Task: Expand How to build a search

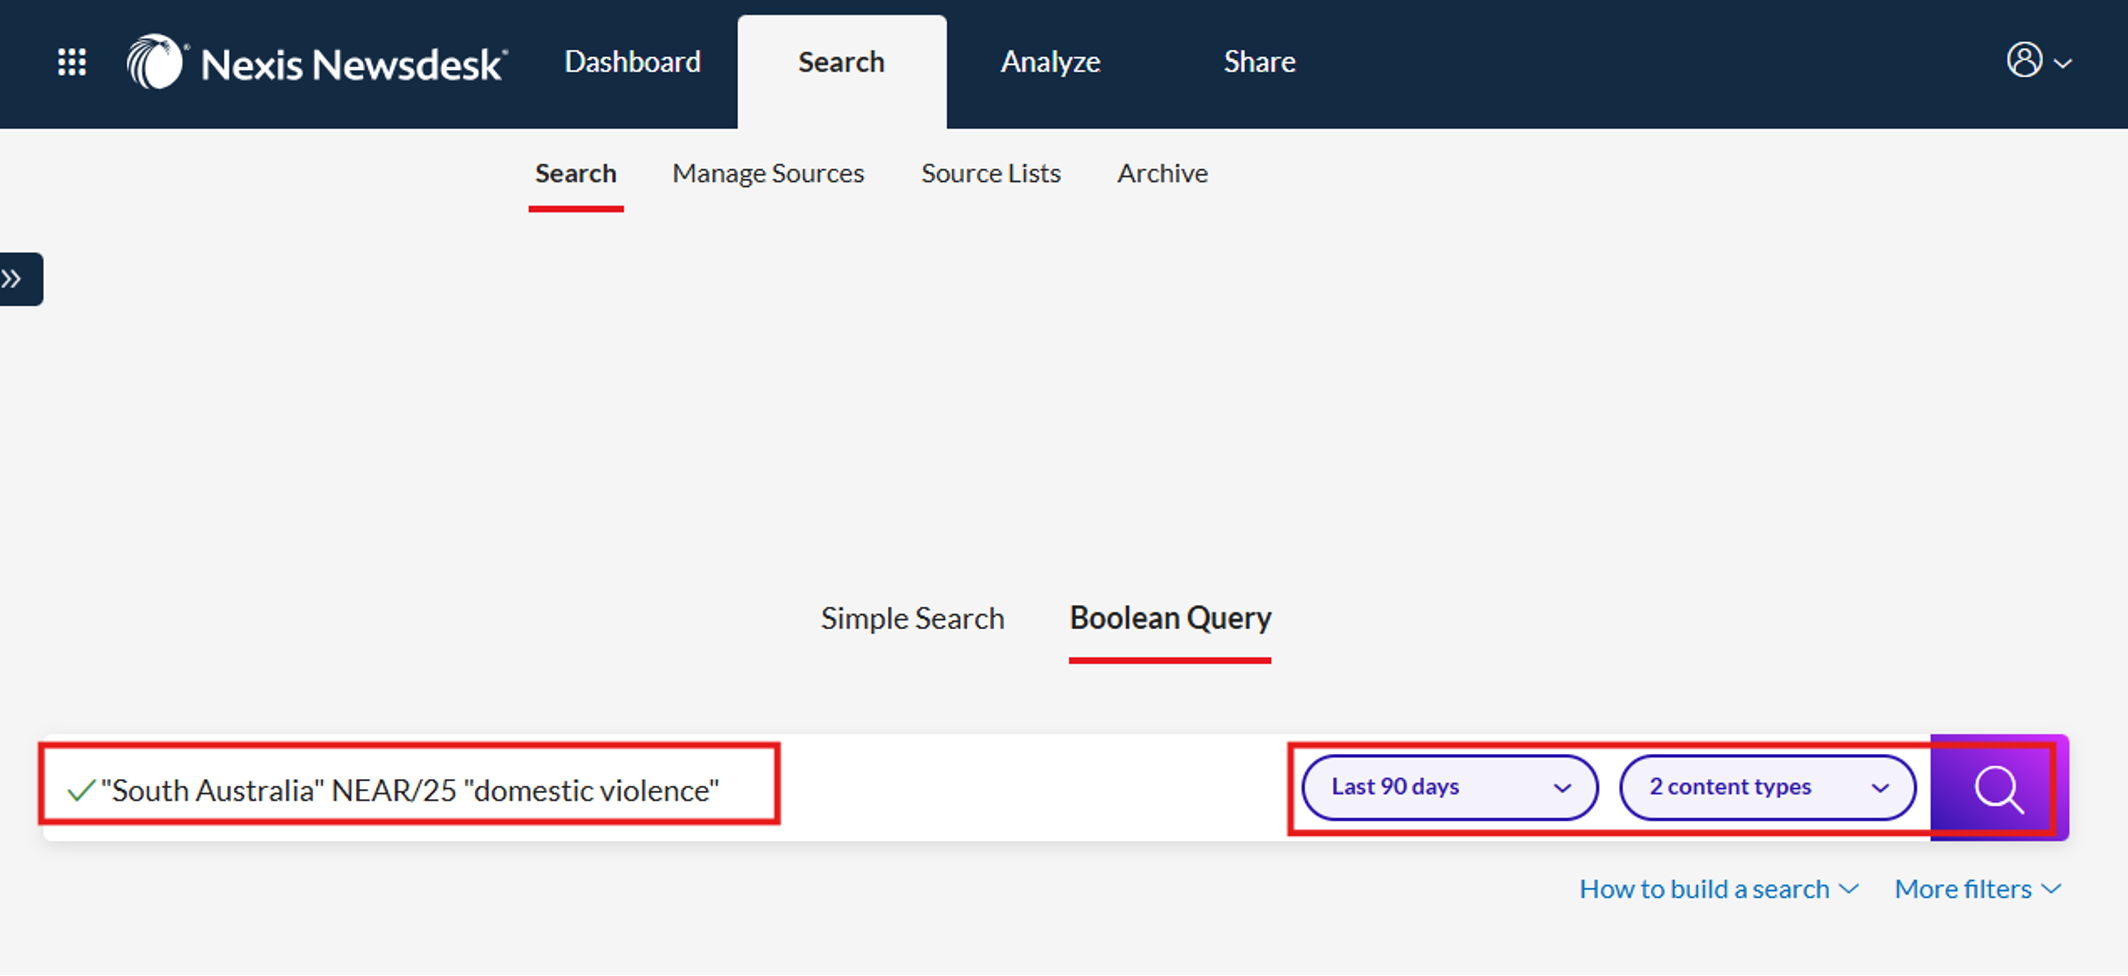Action: coord(1718,889)
